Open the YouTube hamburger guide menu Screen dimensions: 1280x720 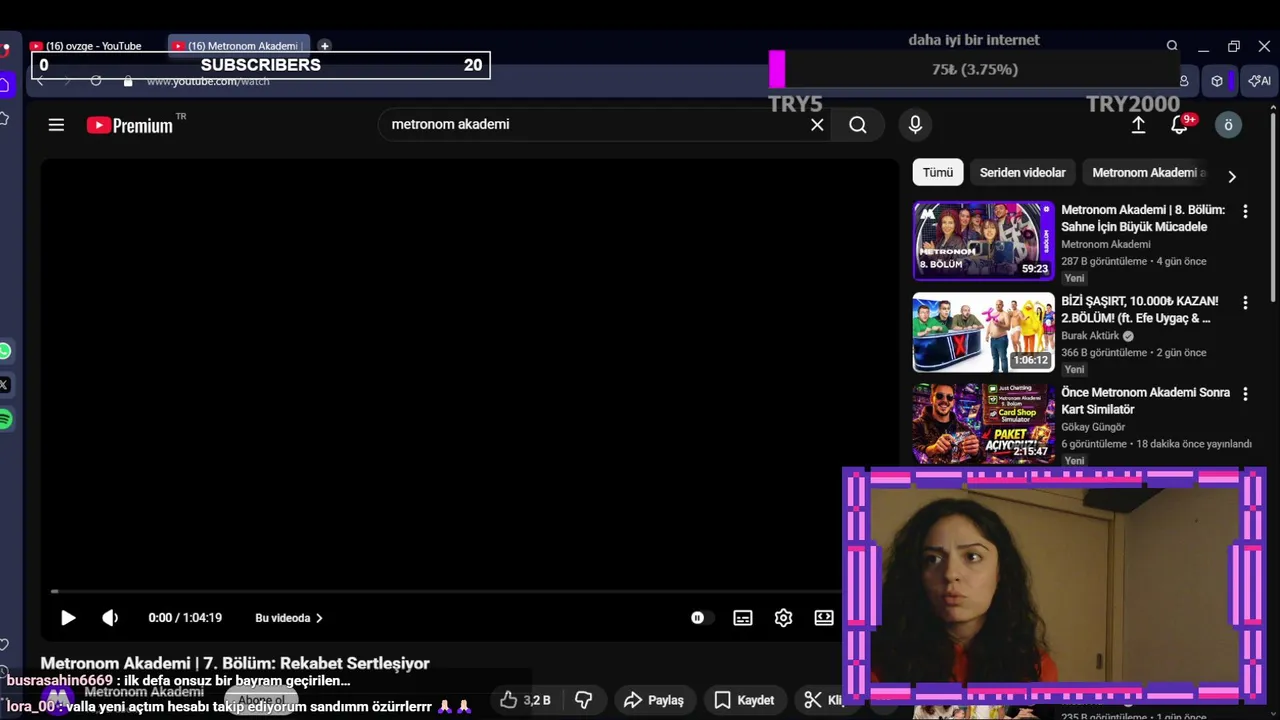(56, 125)
